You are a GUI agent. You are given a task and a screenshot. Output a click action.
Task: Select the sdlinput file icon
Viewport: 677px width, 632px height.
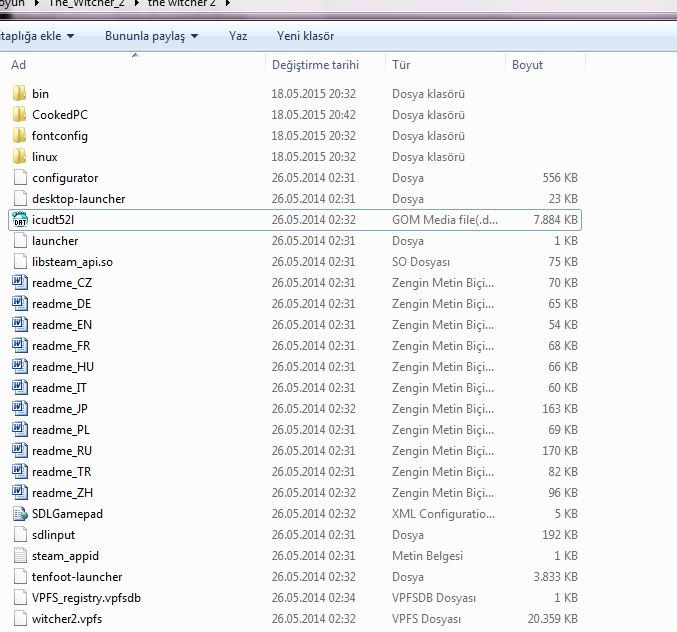click(x=20, y=535)
